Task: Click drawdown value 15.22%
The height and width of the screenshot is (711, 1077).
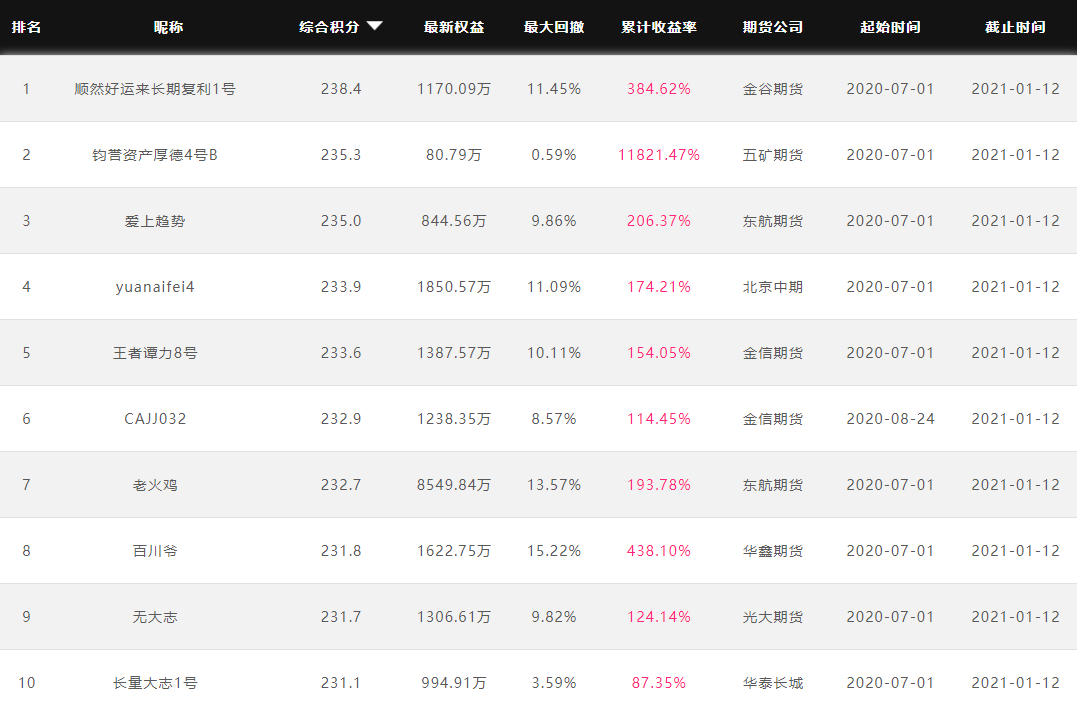Action: 554,550
